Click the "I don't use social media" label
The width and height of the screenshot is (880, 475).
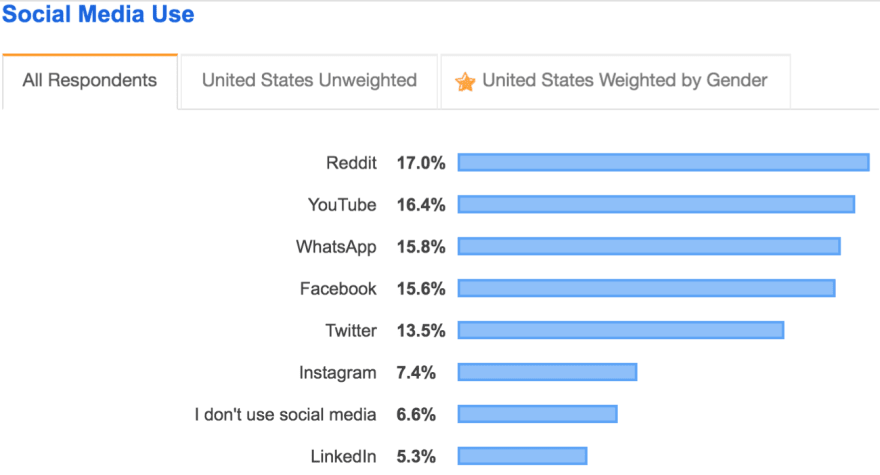[286, 414]
